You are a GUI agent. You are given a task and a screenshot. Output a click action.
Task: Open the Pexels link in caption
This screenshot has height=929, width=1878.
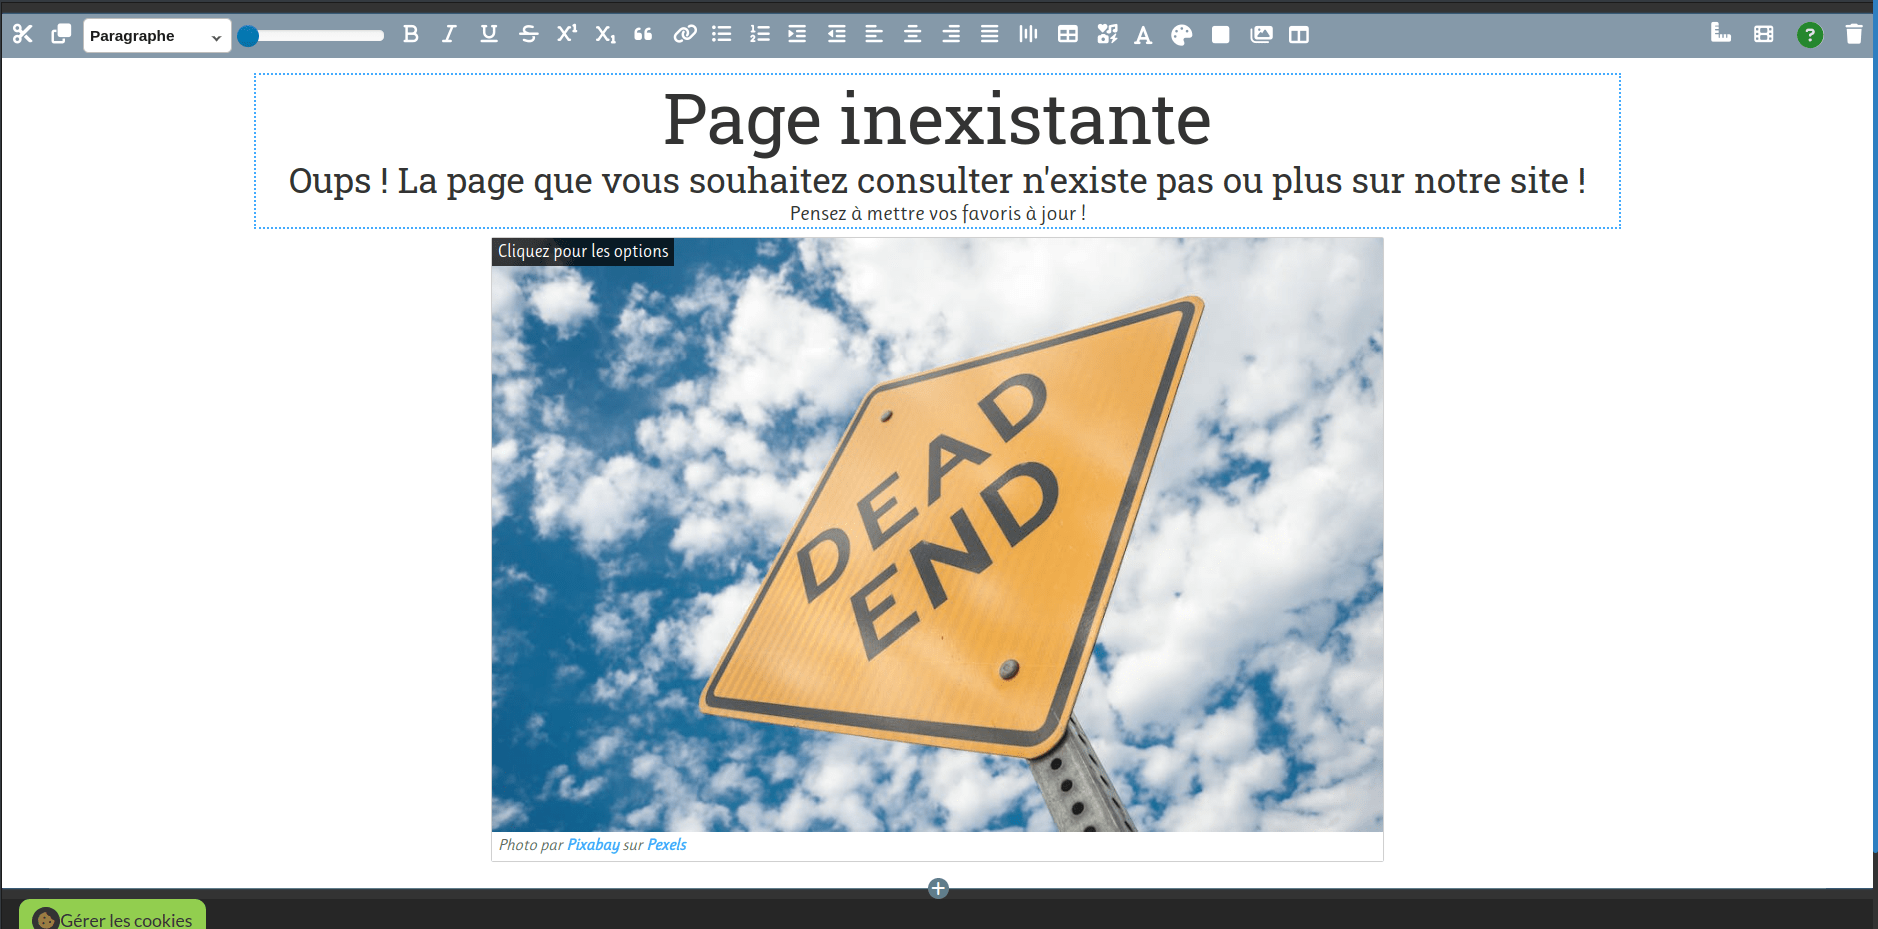click(x=667, y=845)
